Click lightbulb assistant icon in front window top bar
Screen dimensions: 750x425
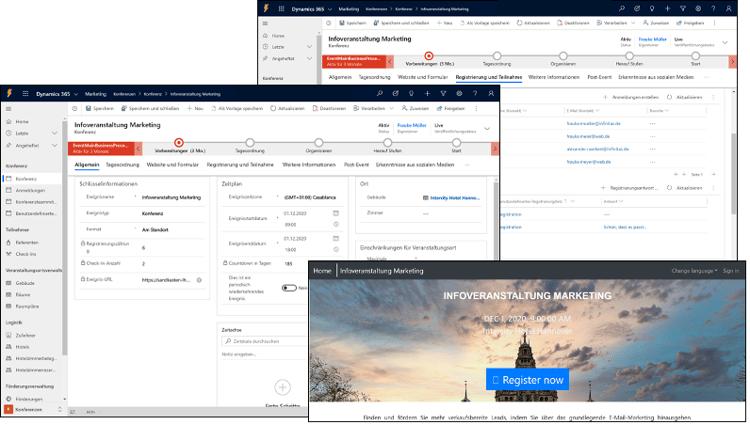click(411, 94)
